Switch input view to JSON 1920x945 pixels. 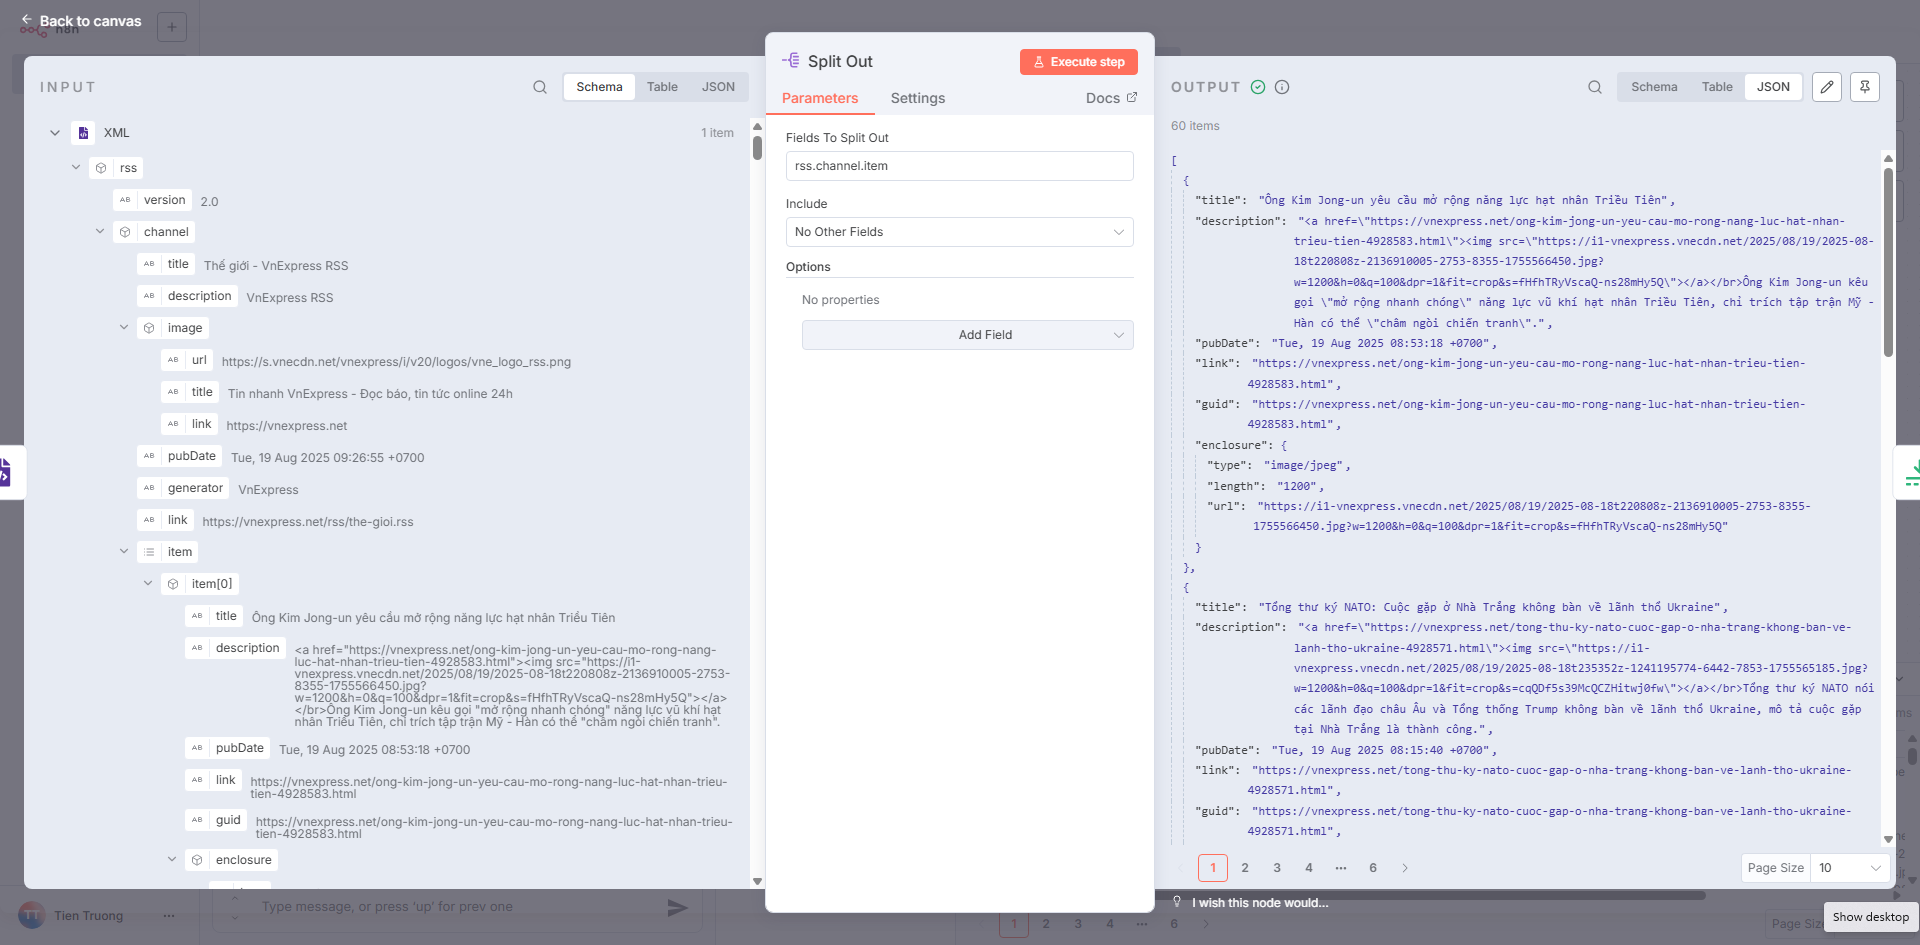718,87
